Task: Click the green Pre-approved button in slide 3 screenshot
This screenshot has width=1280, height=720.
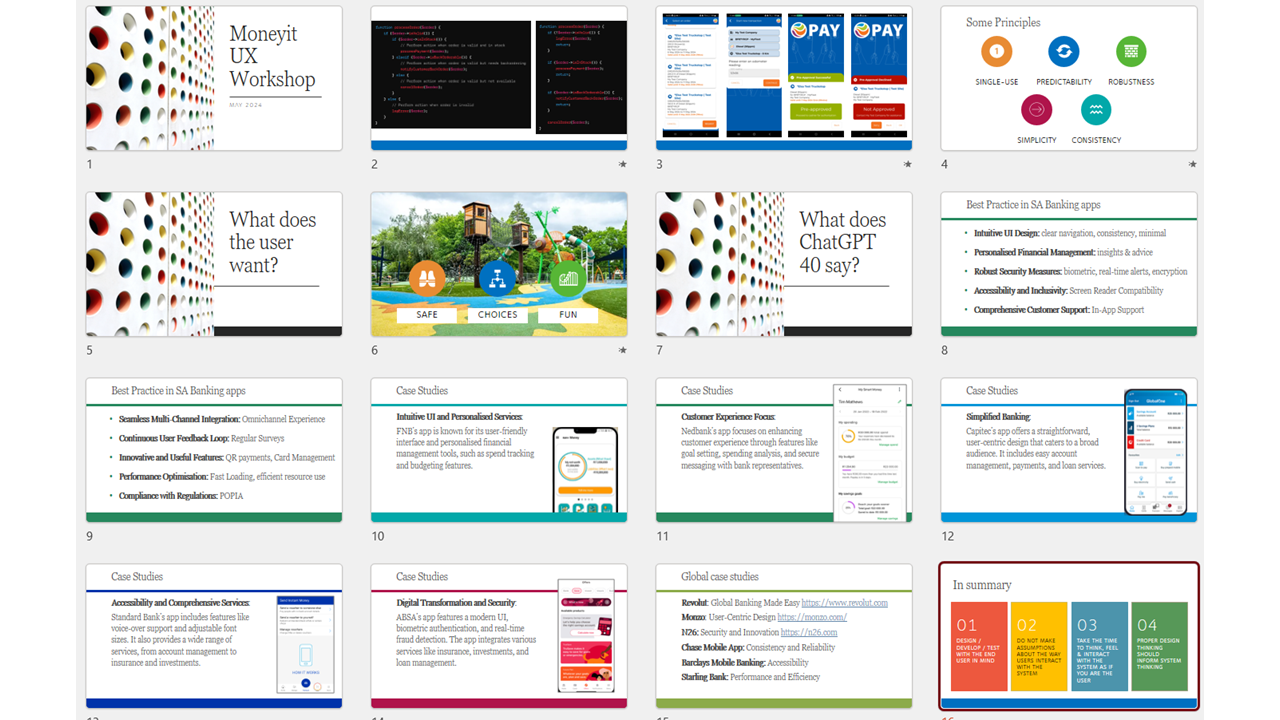Action: tap(816, 112)
